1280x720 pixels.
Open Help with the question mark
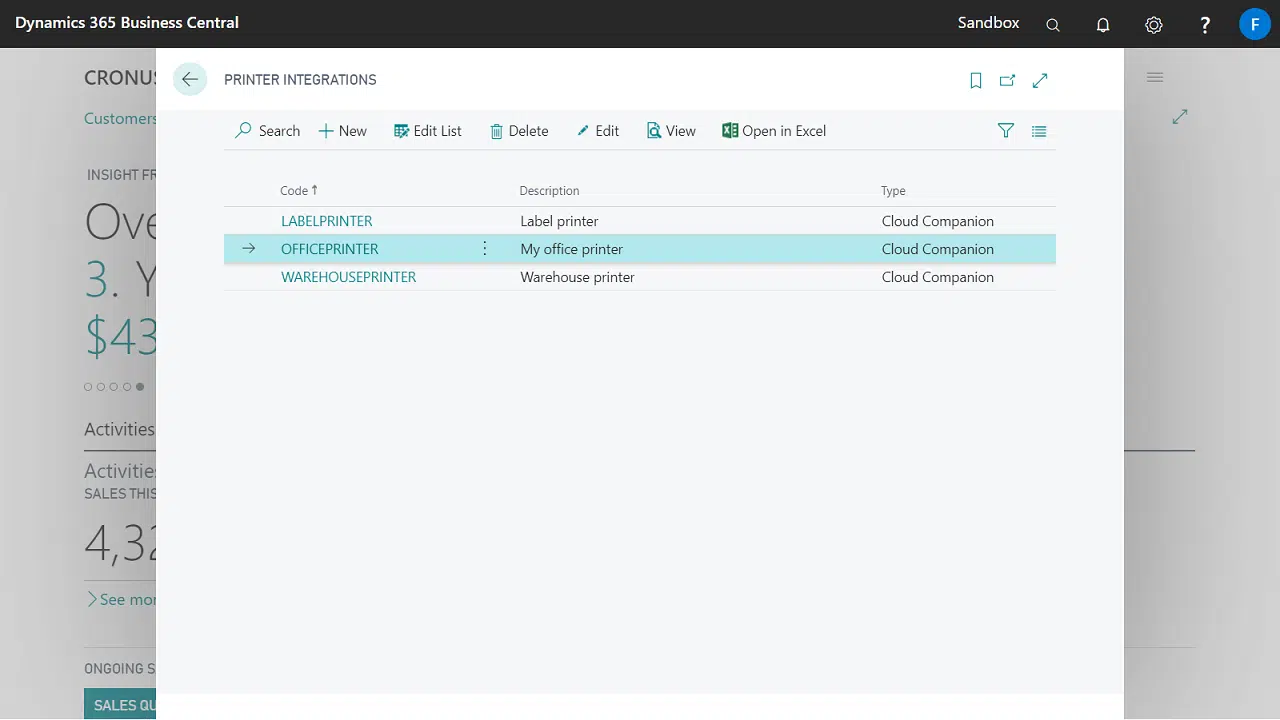[1205, 24]
